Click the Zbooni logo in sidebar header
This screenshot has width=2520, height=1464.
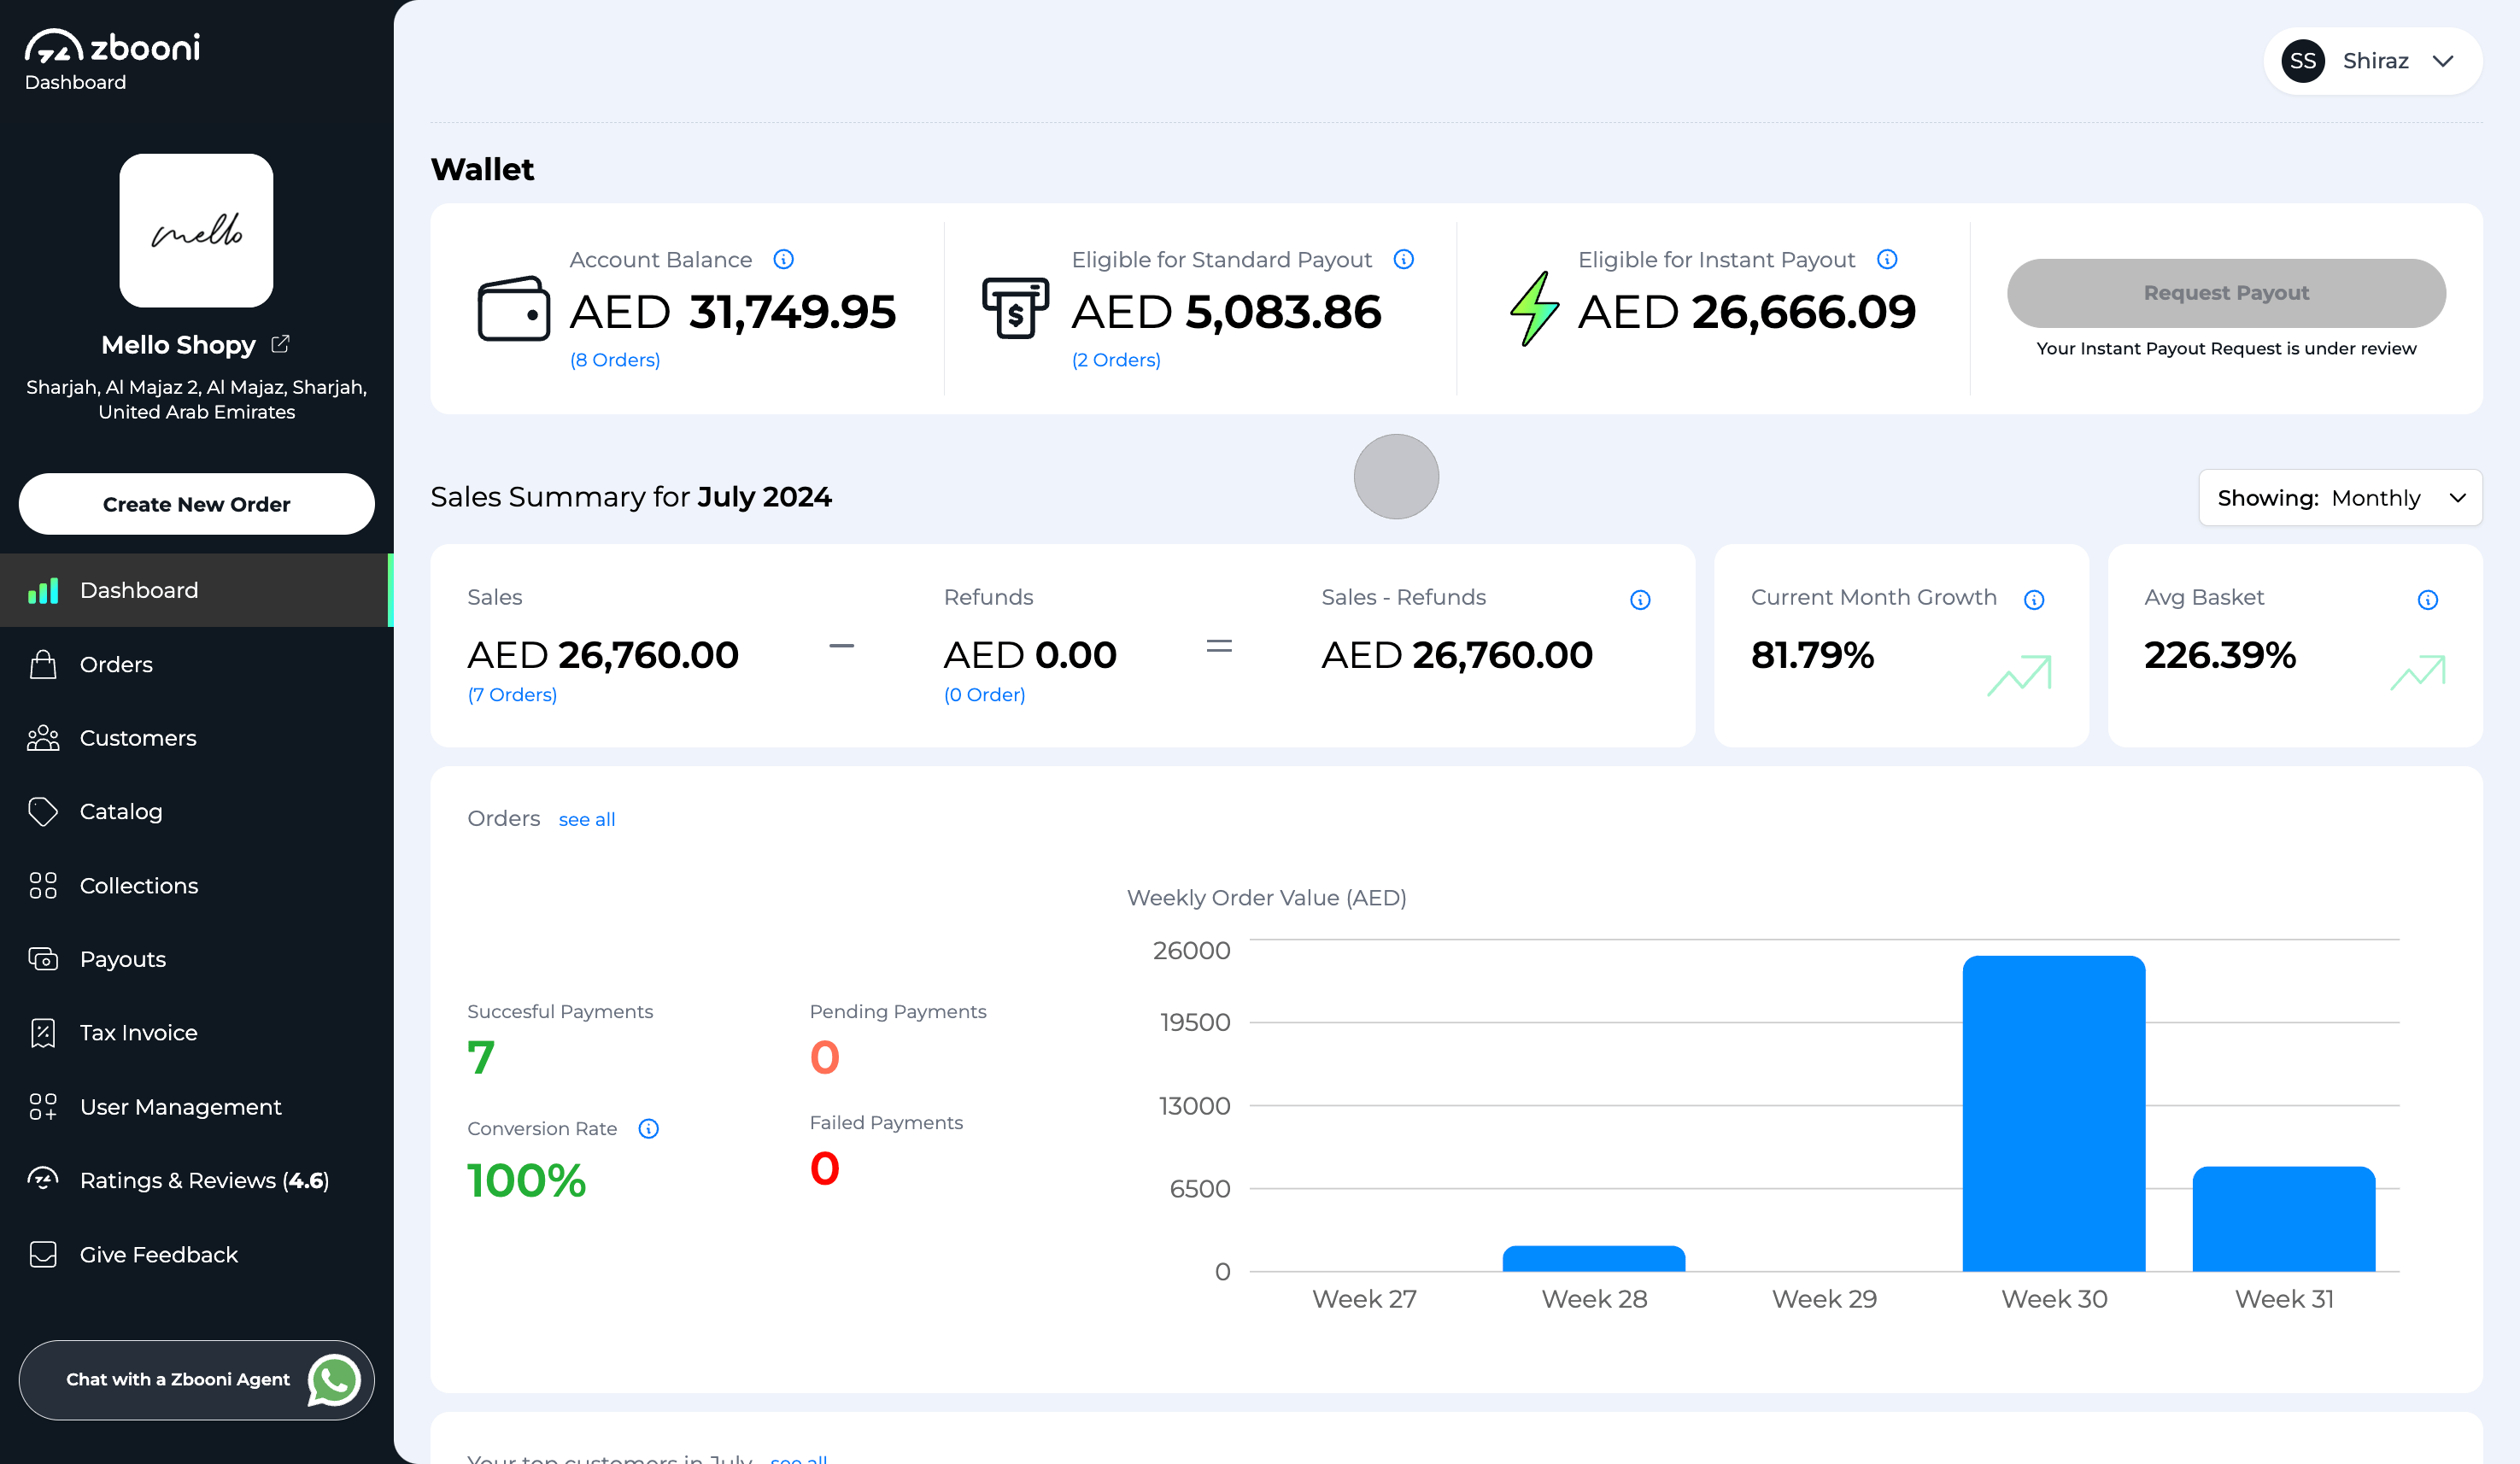[112, 47]
